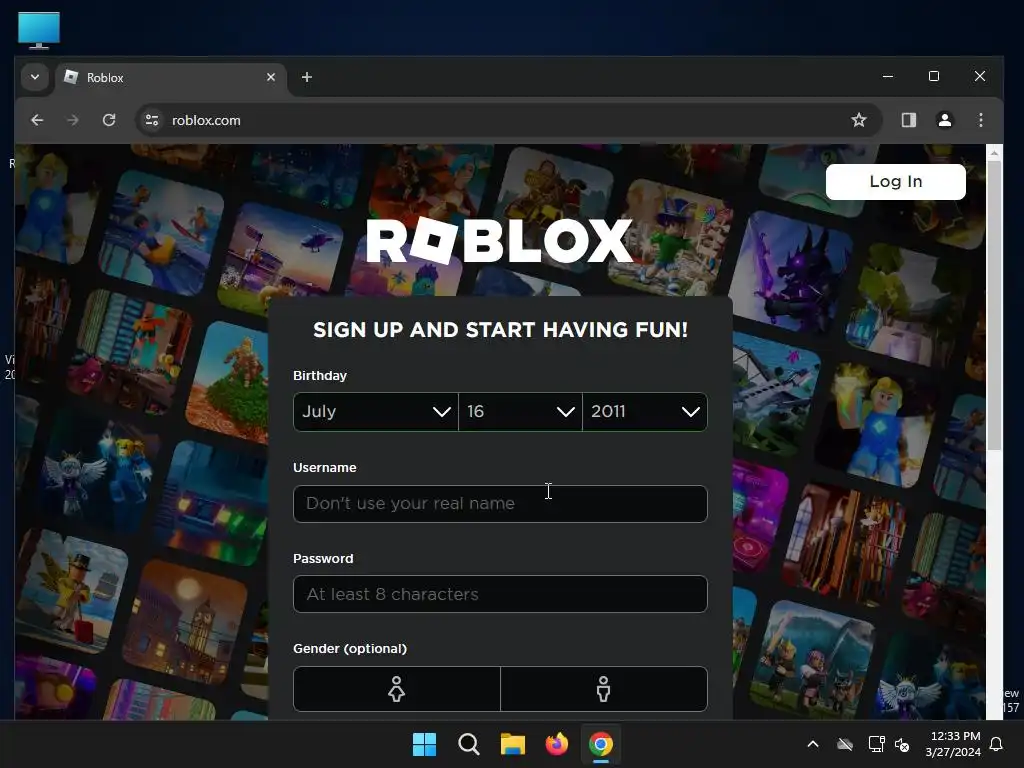The width and height of the screenshot is (1024, 768).
Task: Open File Explorer from the taskbar
Action: pyautogui.click(x=513, y=744)
